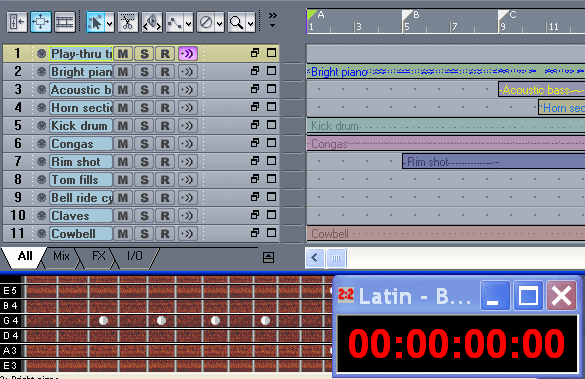The image size is (585, 379).
Task: Arm the Congas track for recording
Action: coord(165,144)
